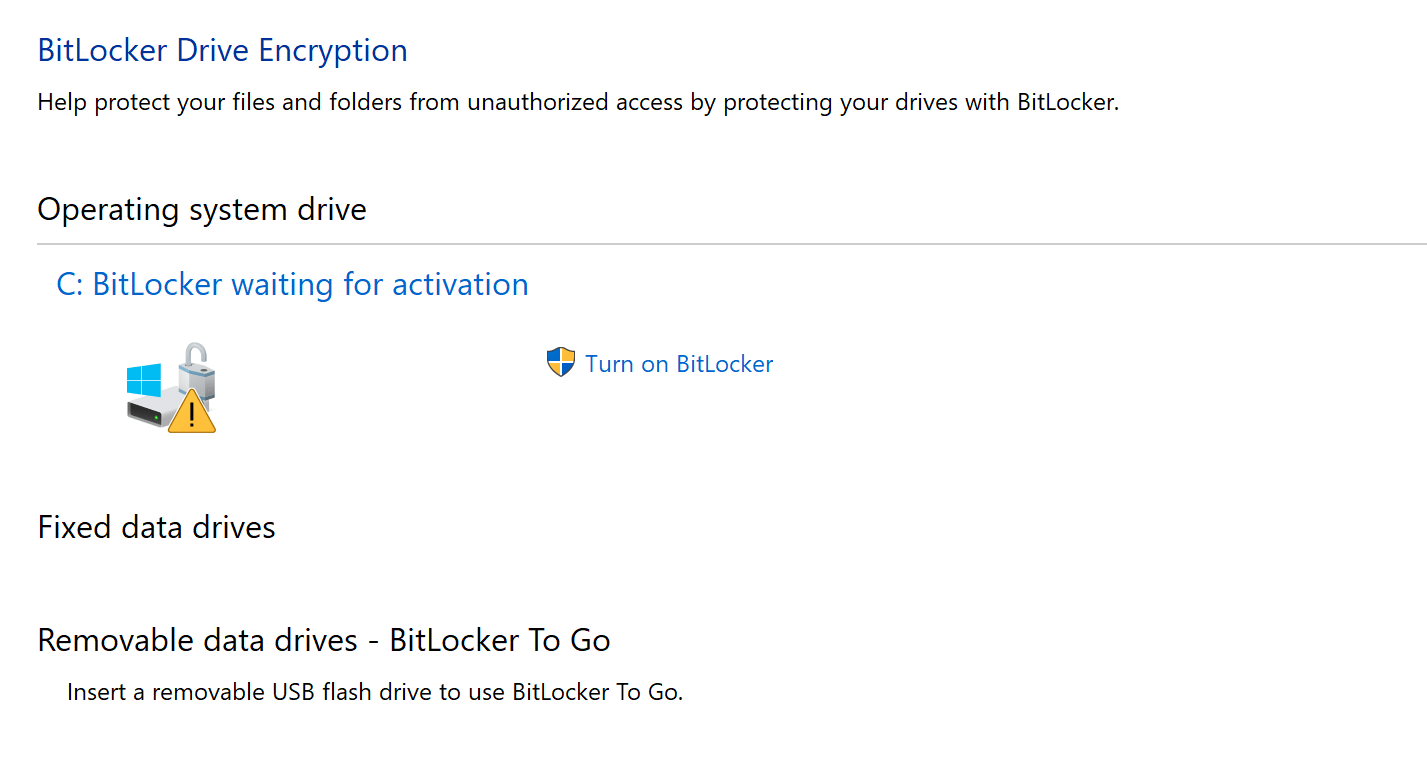1427x767 pixels.
Task: Click the Windows logo on the drive graphic
Action: point(143,380)
